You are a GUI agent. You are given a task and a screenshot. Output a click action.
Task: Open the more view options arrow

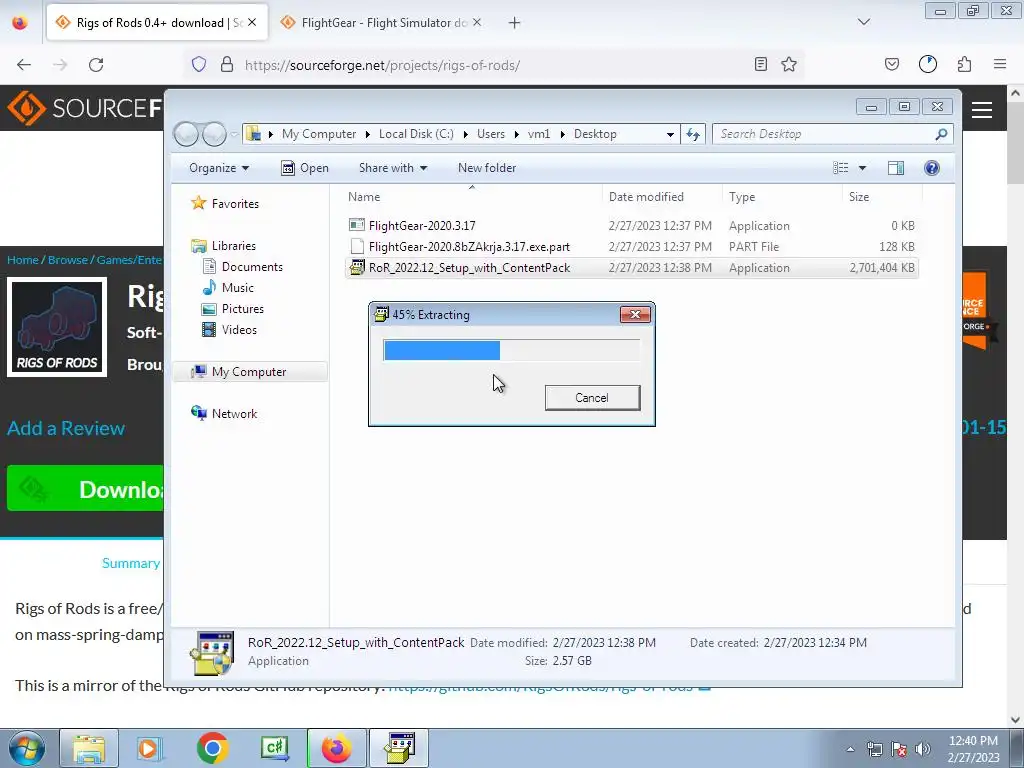862,168
